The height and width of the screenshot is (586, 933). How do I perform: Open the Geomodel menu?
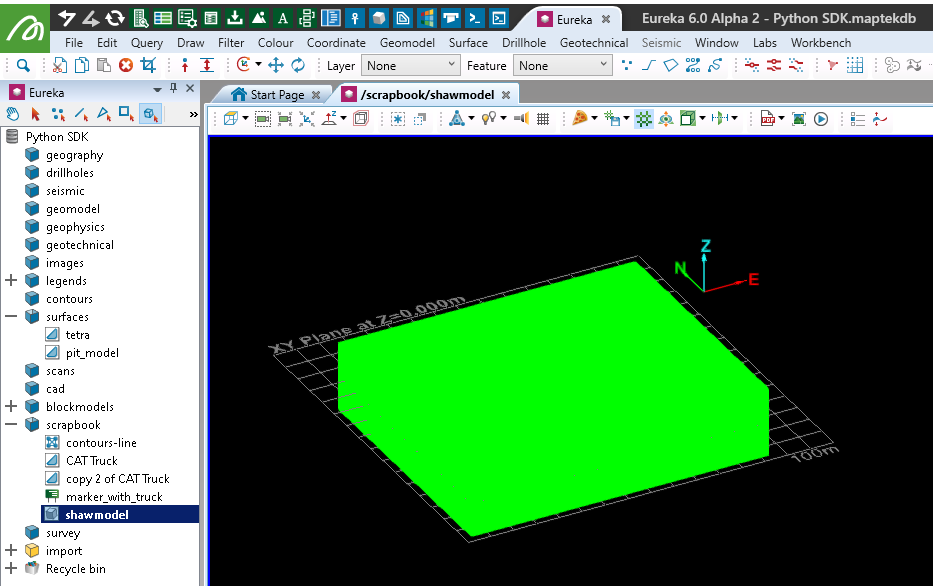(409, 43)
